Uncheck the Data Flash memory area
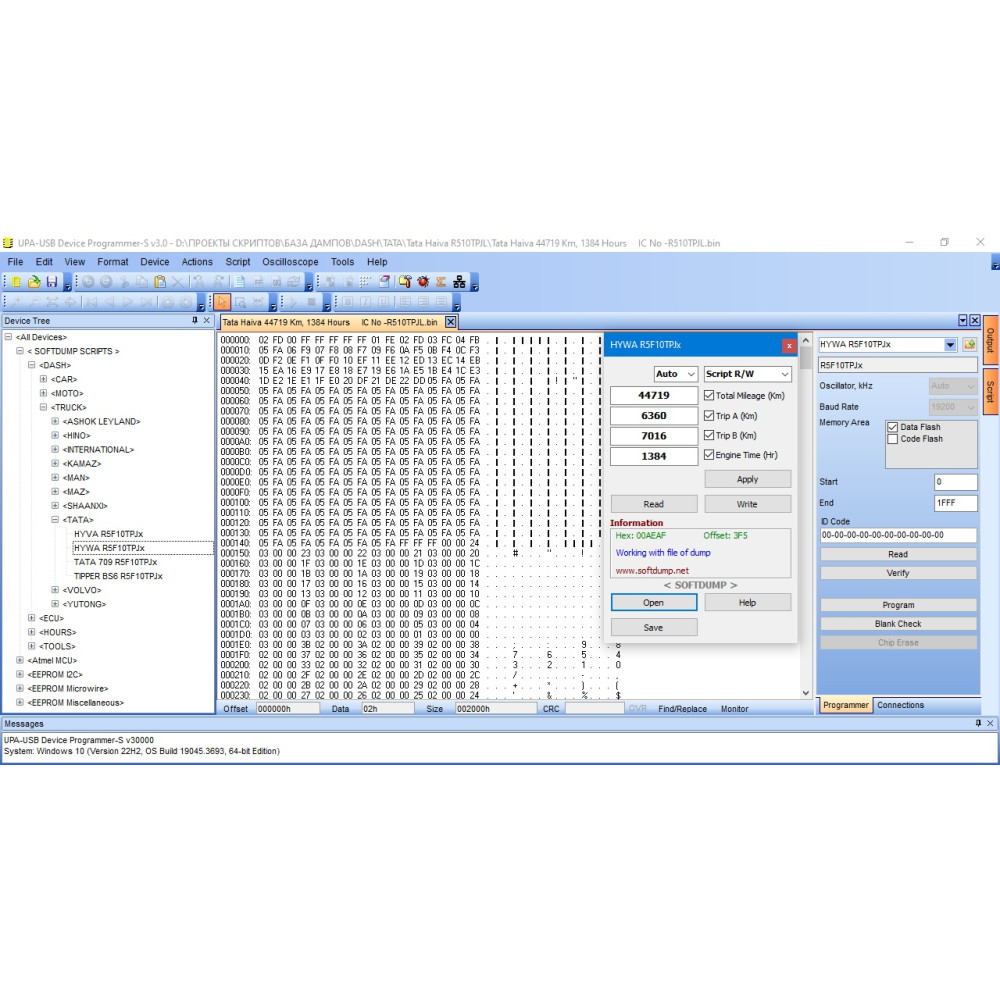 click(x=893, y=427)
